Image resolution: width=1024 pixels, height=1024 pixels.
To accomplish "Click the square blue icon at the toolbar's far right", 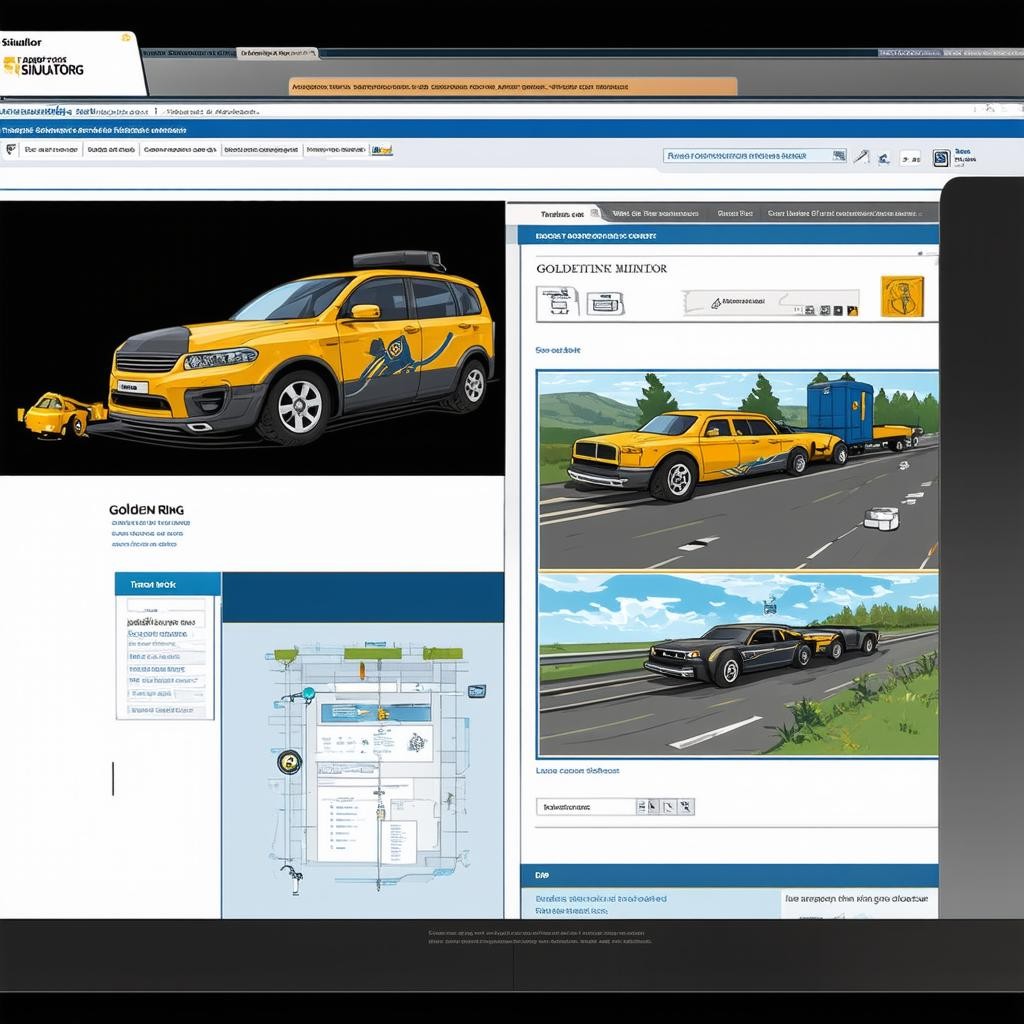I will click(x=941, y=157).
